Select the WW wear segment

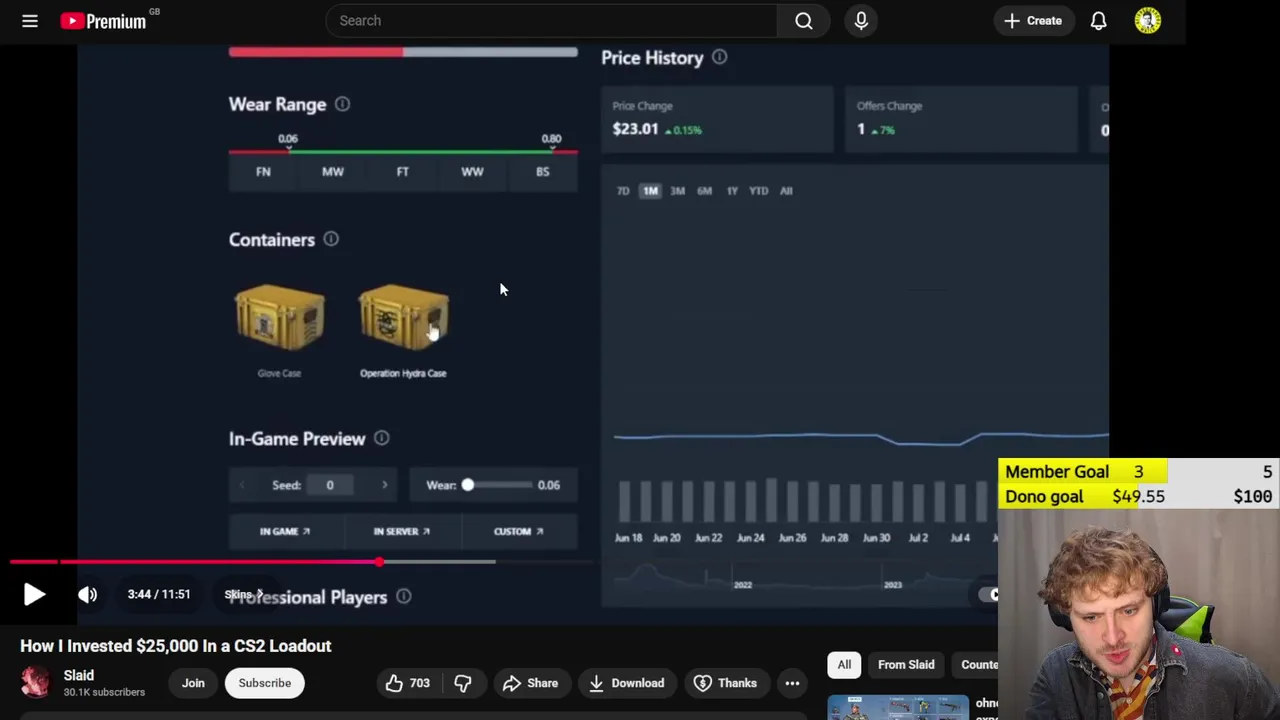[x=472, y=171]
